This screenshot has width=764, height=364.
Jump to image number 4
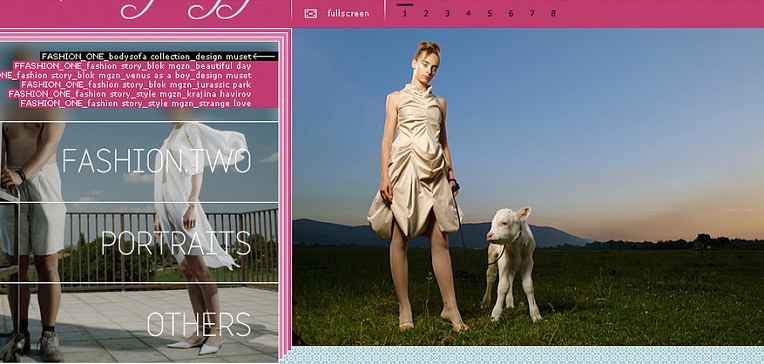468,14
